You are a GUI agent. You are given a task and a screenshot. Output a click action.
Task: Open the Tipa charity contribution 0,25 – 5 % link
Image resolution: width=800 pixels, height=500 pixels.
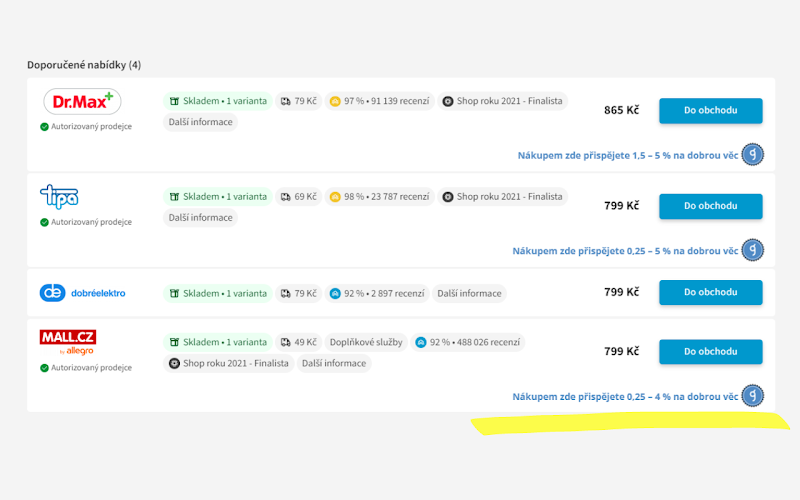click(x=625, y=251)
